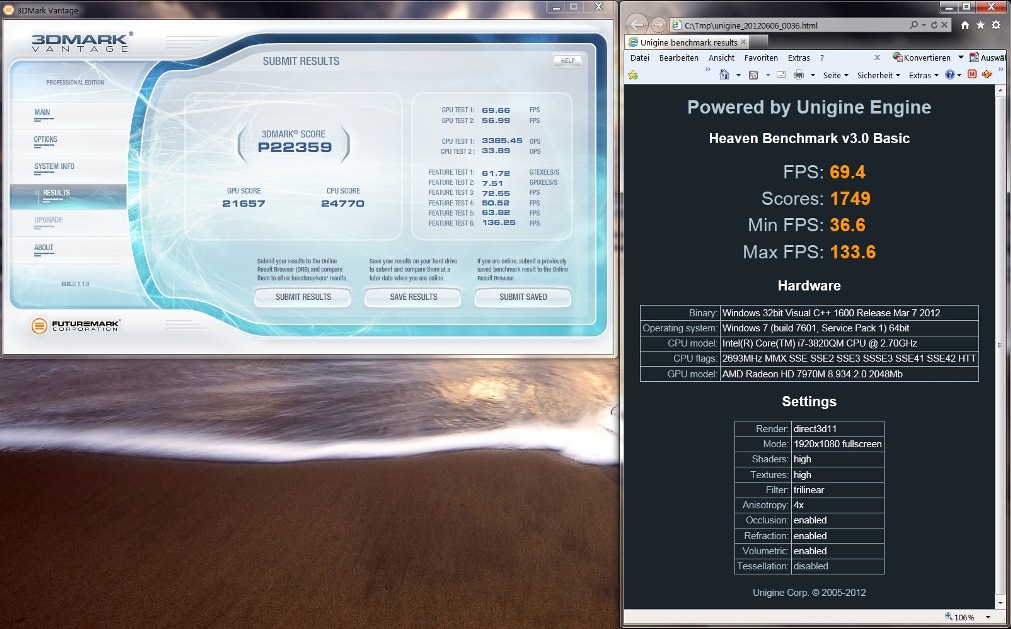Click the Render value direct3d11
The height and width of the screenshot is (629, 1011).
tap(837, 429)
